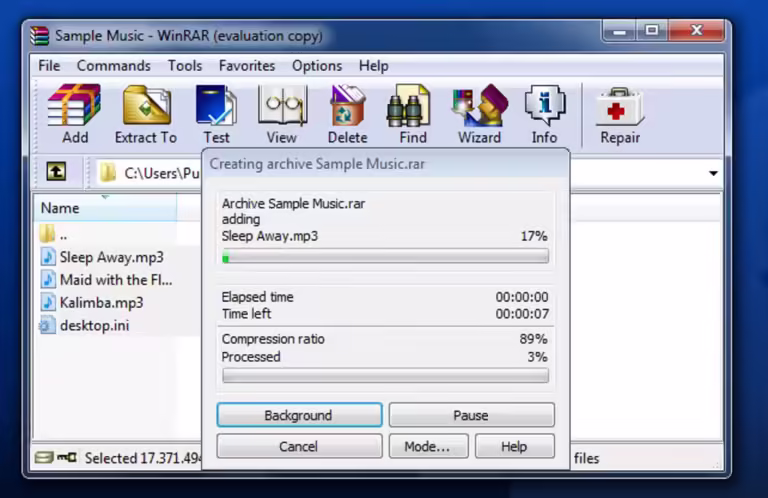Expand the address bar path dropdown

(713, 173)
